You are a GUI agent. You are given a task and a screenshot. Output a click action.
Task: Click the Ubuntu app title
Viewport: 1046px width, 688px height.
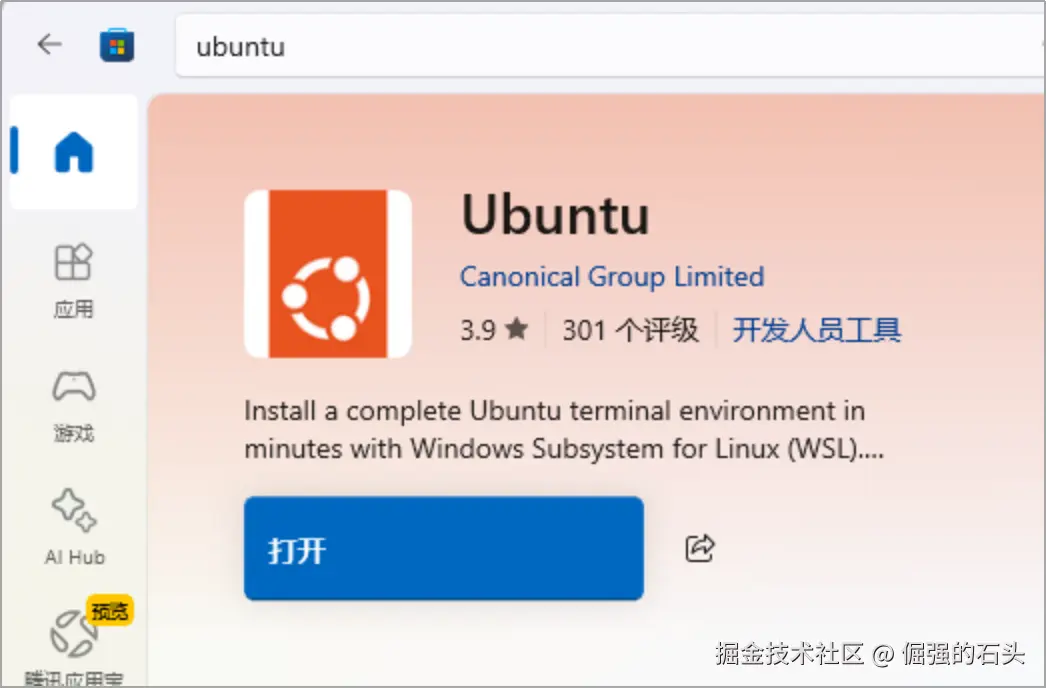555,214
